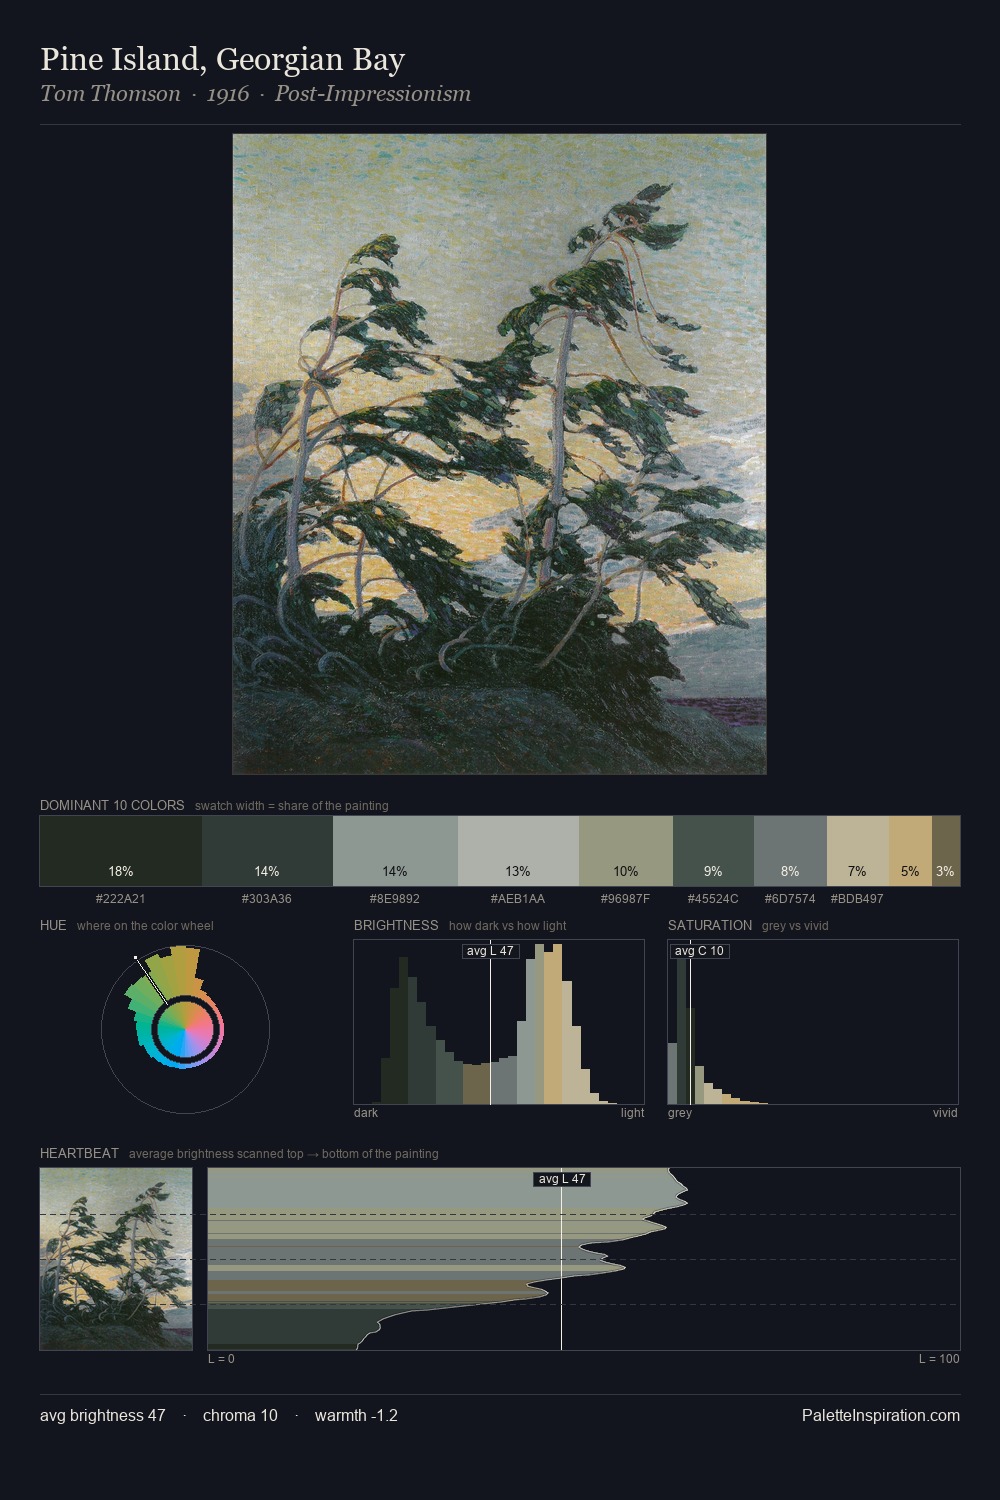Viewport: 1000px width, 1500px height.
Task: Click the year '1916'
Action: pos(228,94)
